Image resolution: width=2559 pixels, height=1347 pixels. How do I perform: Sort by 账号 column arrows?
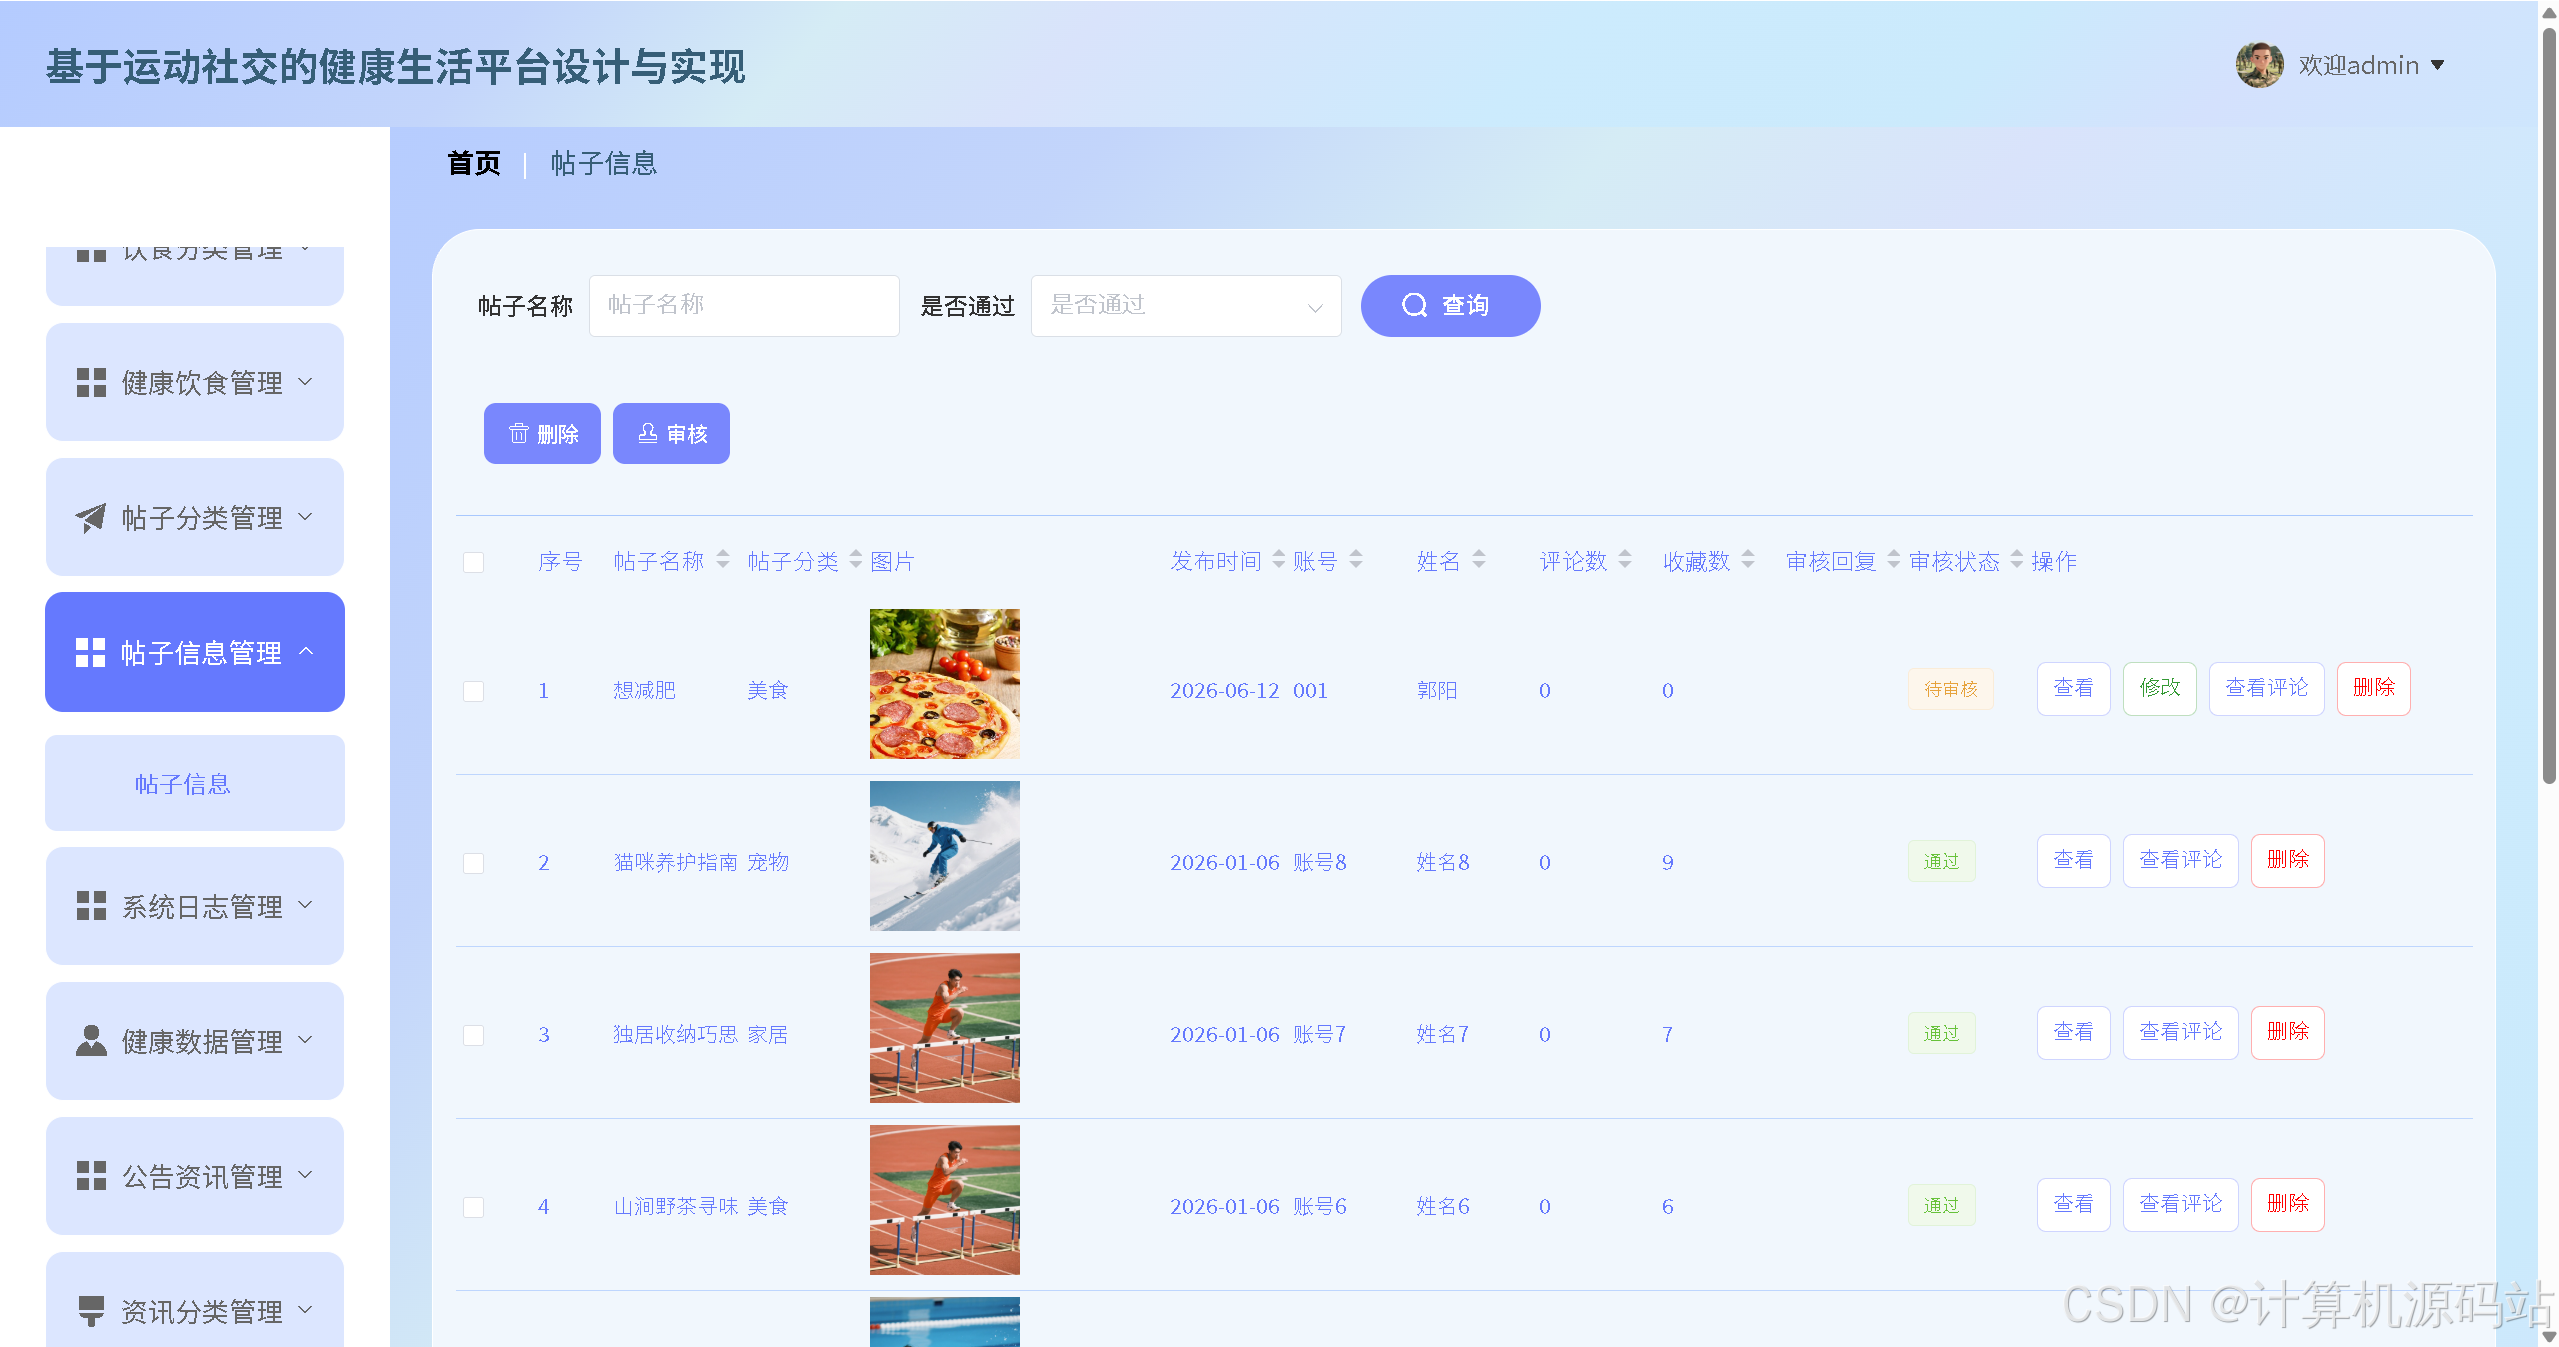pyautogui.click(x=1356, y=560)
